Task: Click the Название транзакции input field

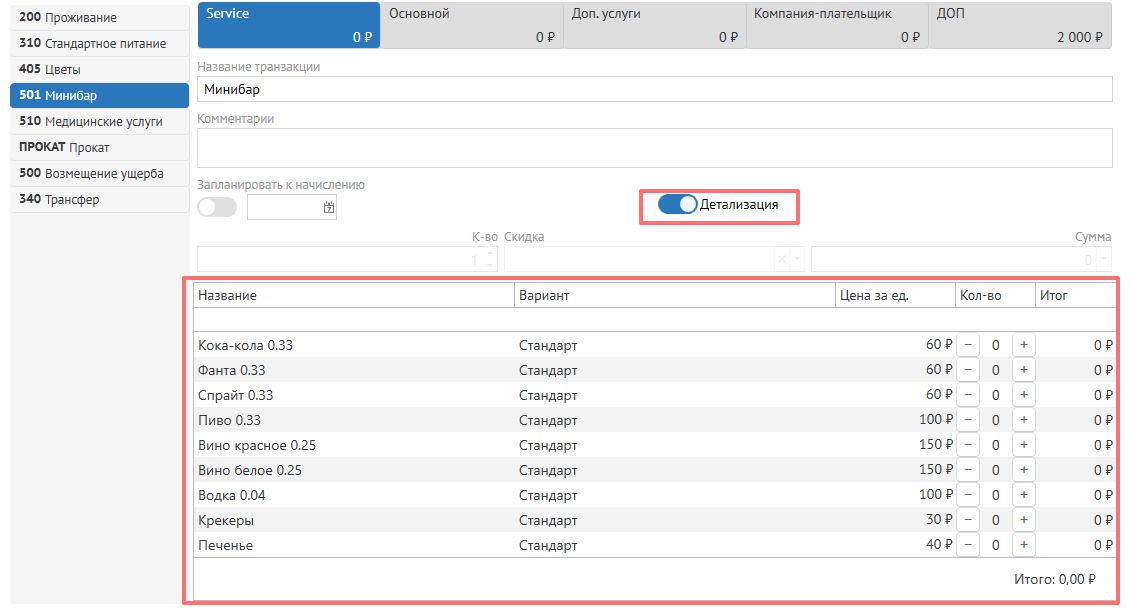Action: tap(654, 89)
